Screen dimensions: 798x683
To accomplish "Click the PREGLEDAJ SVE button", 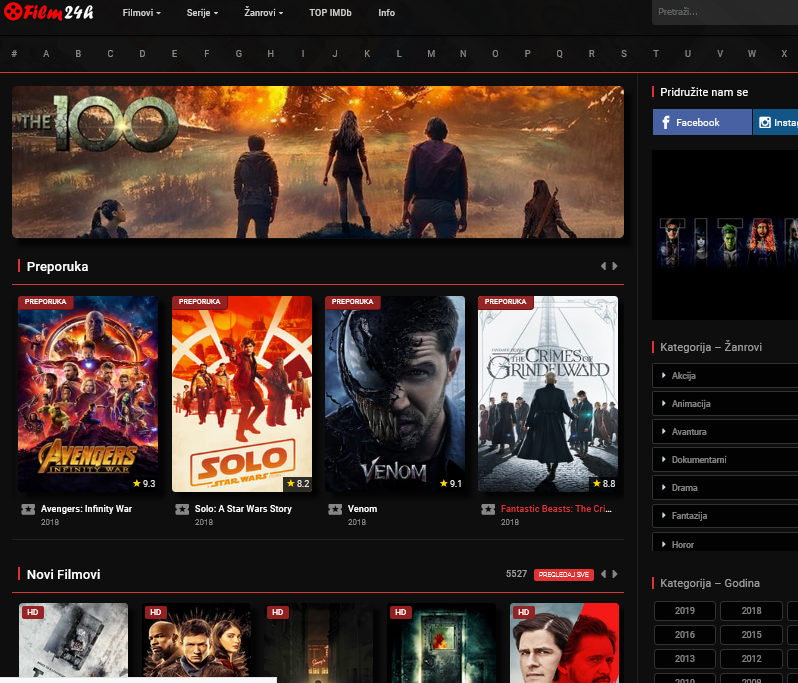I will pos(563,575).
